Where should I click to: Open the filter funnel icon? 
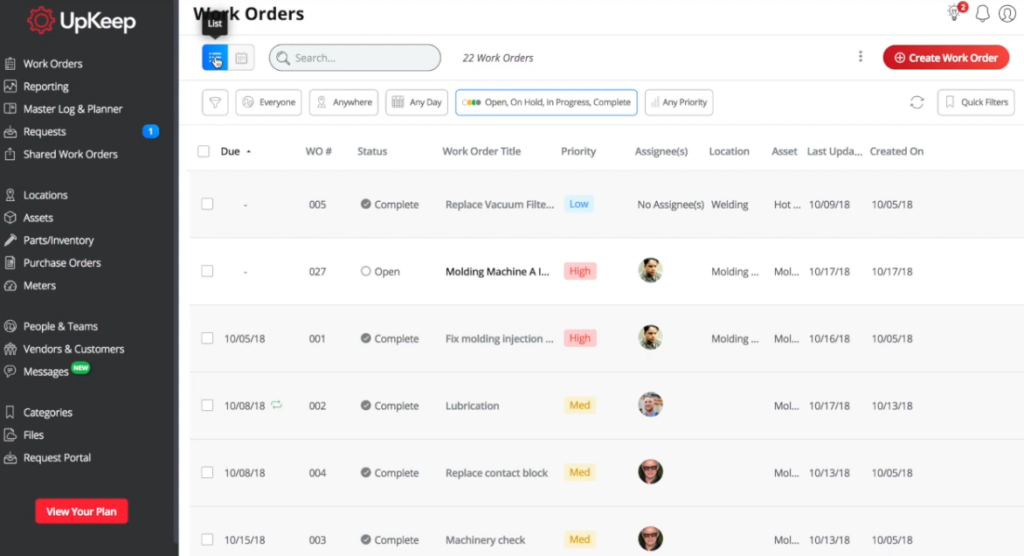tap(214, 102)
